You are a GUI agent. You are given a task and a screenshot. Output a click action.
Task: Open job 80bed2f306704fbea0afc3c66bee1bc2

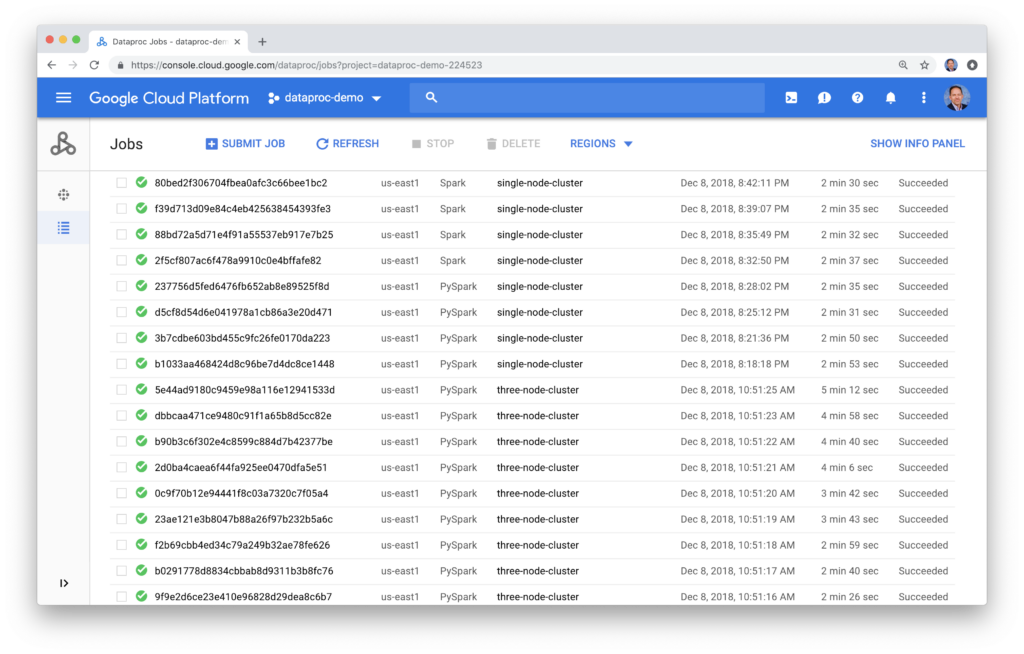coord(241,183)
